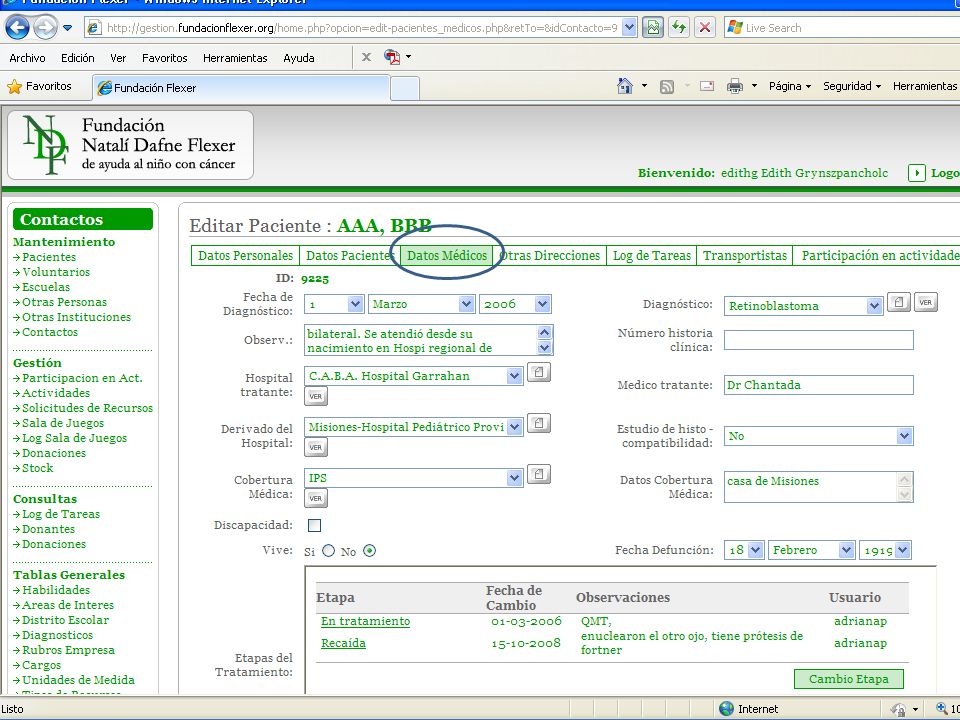Open the Derivado del Hospital dropdown
The width and height of the screenshot is (960, 720).
click(x=515, y=427)
